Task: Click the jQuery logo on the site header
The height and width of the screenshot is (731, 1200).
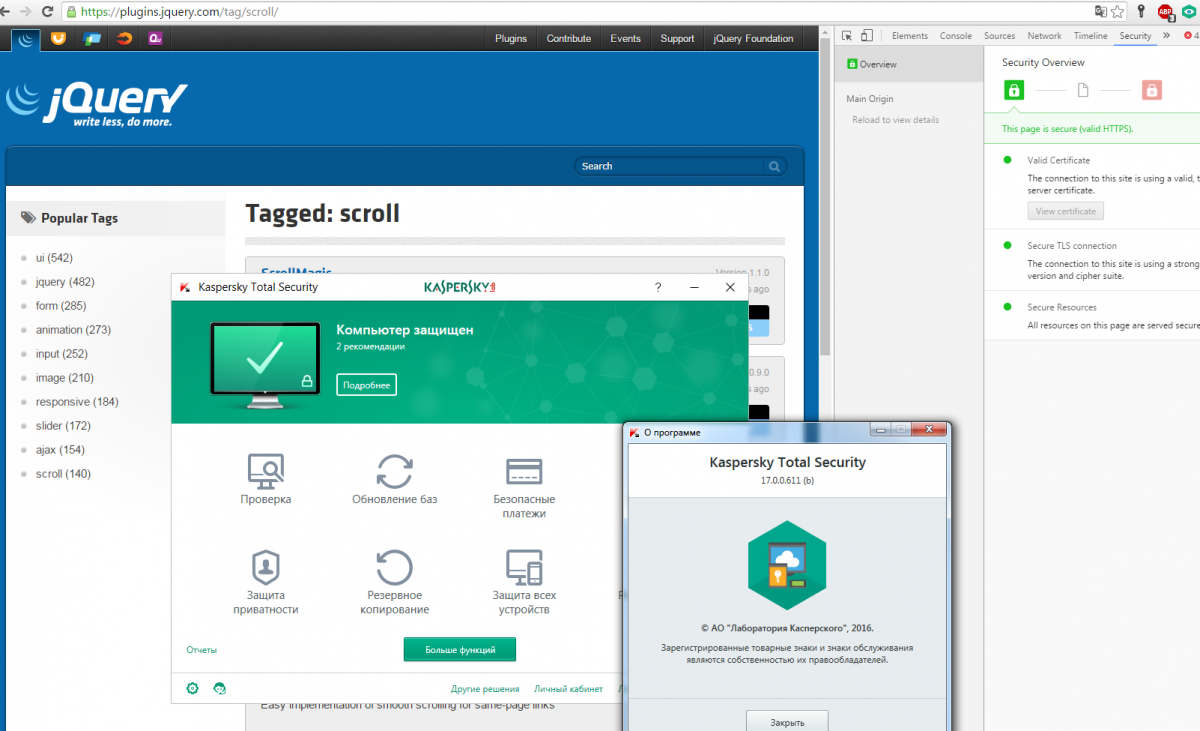Action: 96,104
